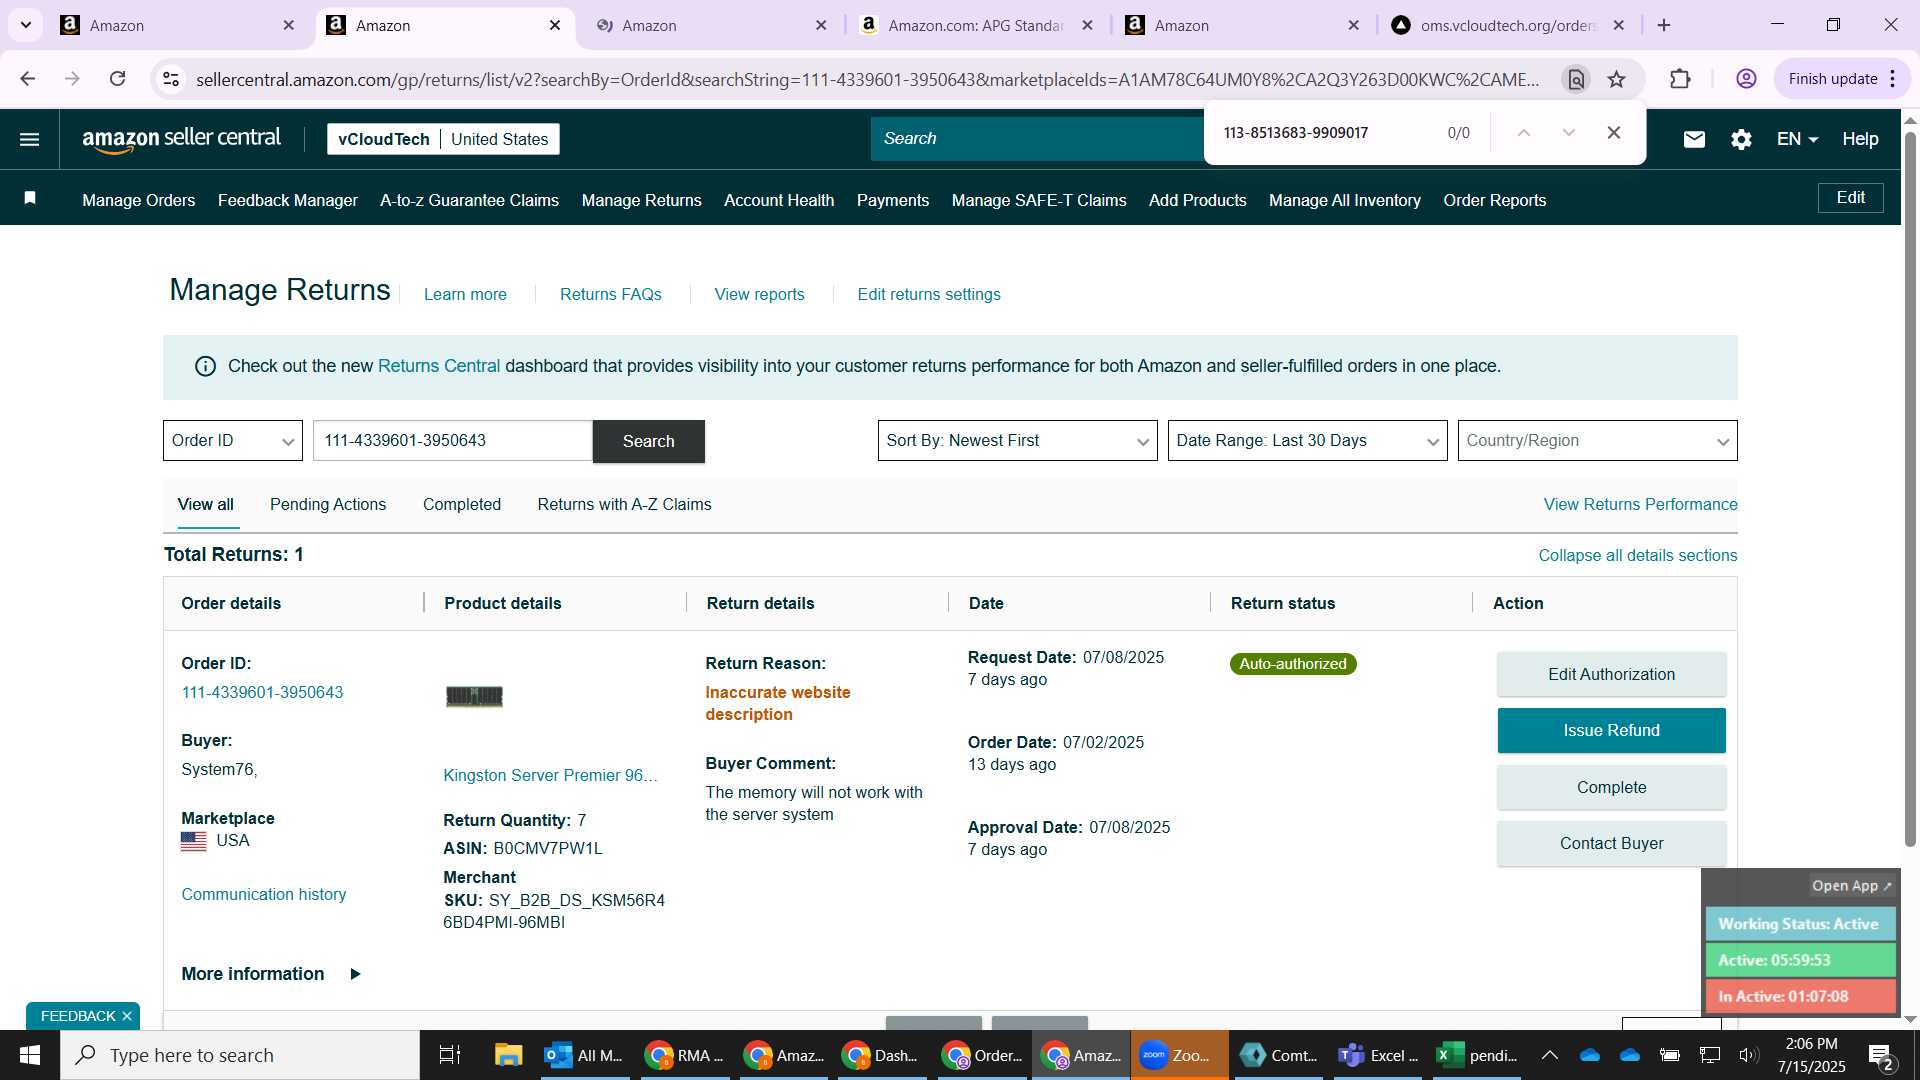This screenshot has height=1080, width=1920.
Task: Go to next find result arrow
Action: pyautogui.click(x=1568, y=132)
